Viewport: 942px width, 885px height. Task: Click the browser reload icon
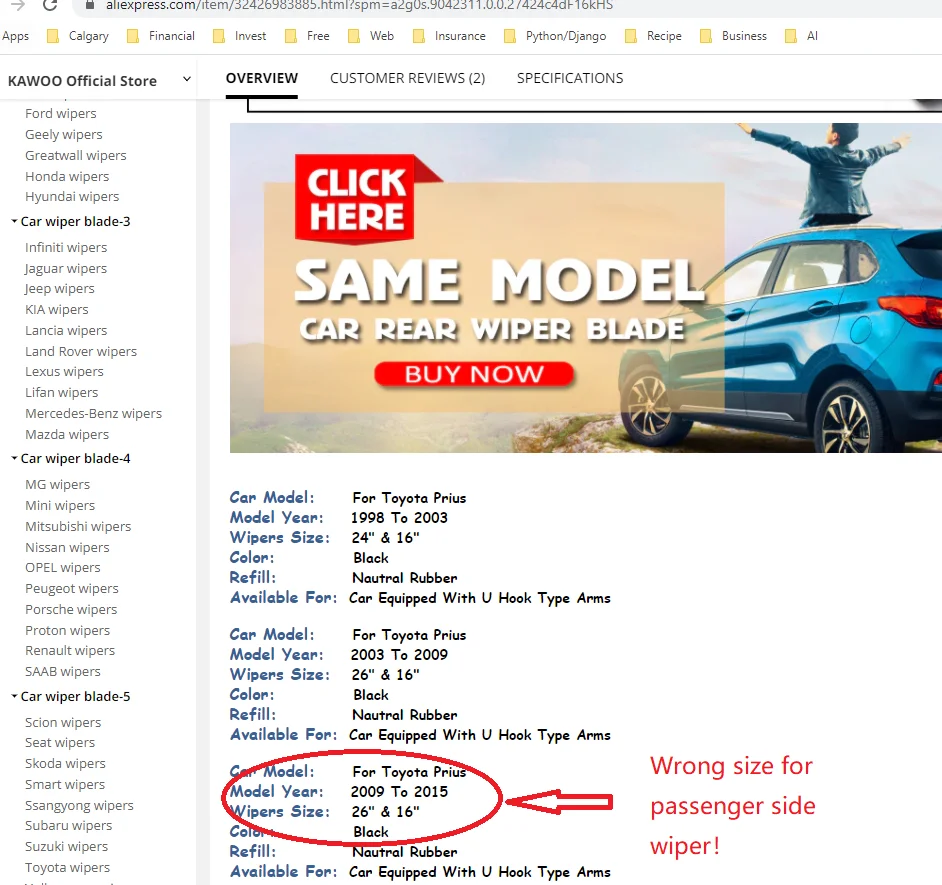tap(50, 5)
